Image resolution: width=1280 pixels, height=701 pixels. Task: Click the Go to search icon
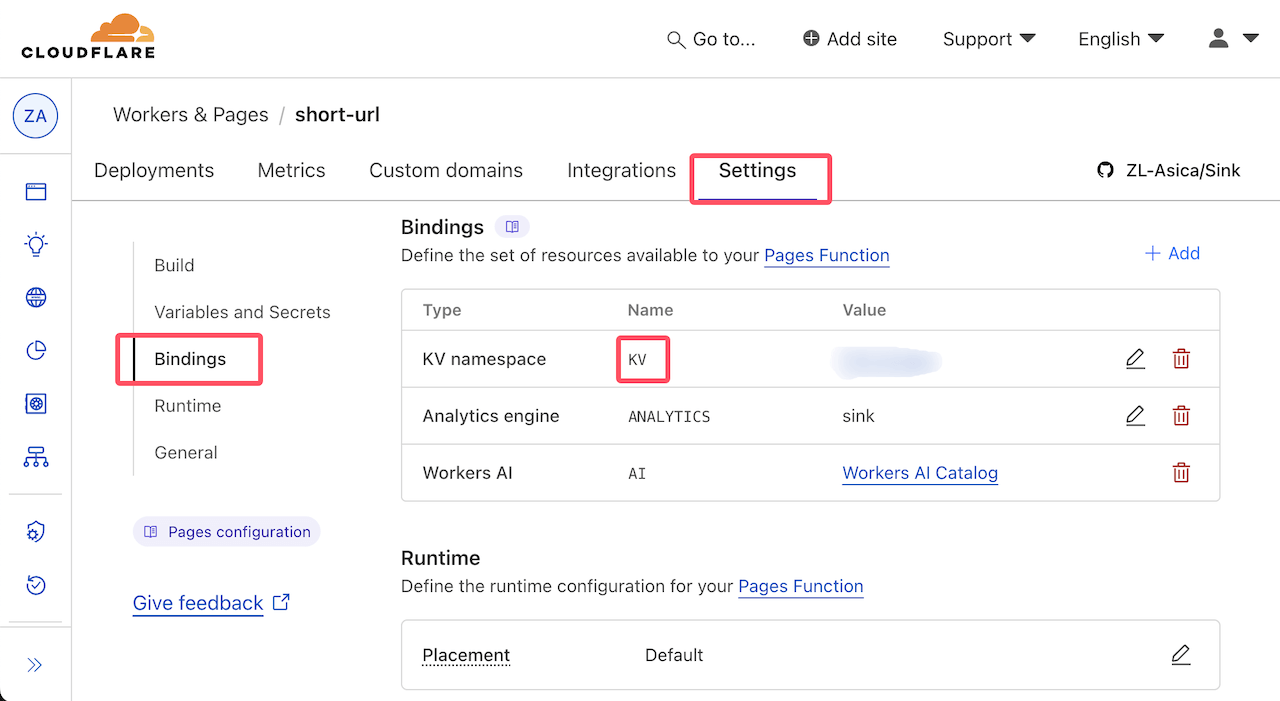[x=676, y=40]
